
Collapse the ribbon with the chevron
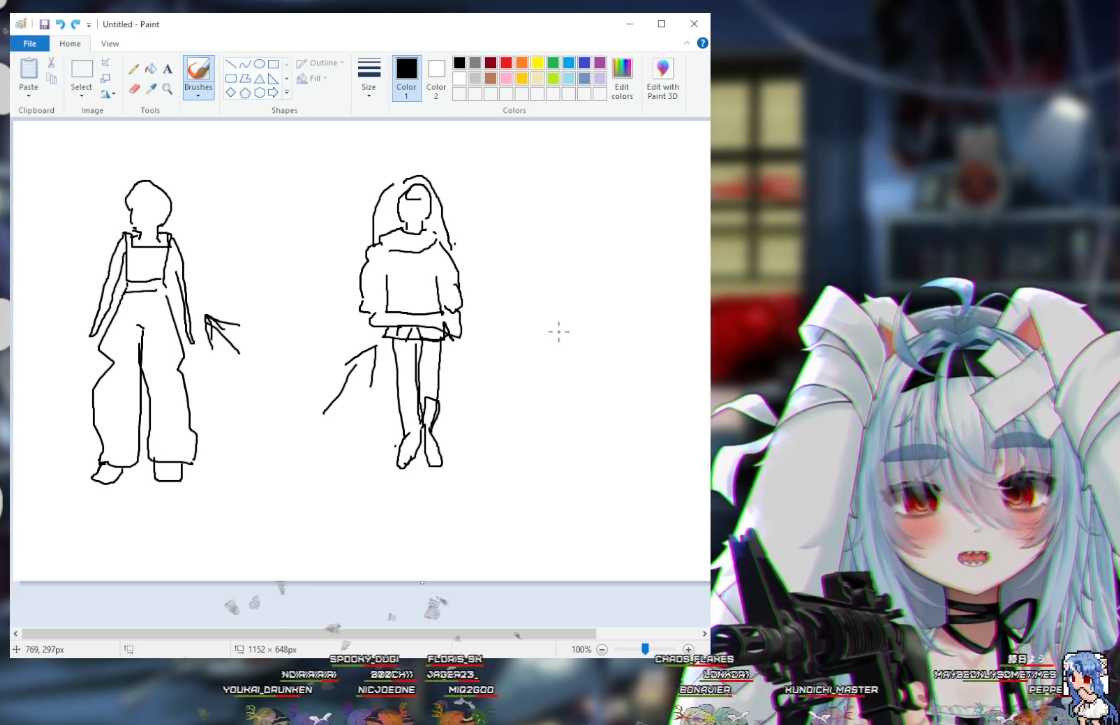687,43
